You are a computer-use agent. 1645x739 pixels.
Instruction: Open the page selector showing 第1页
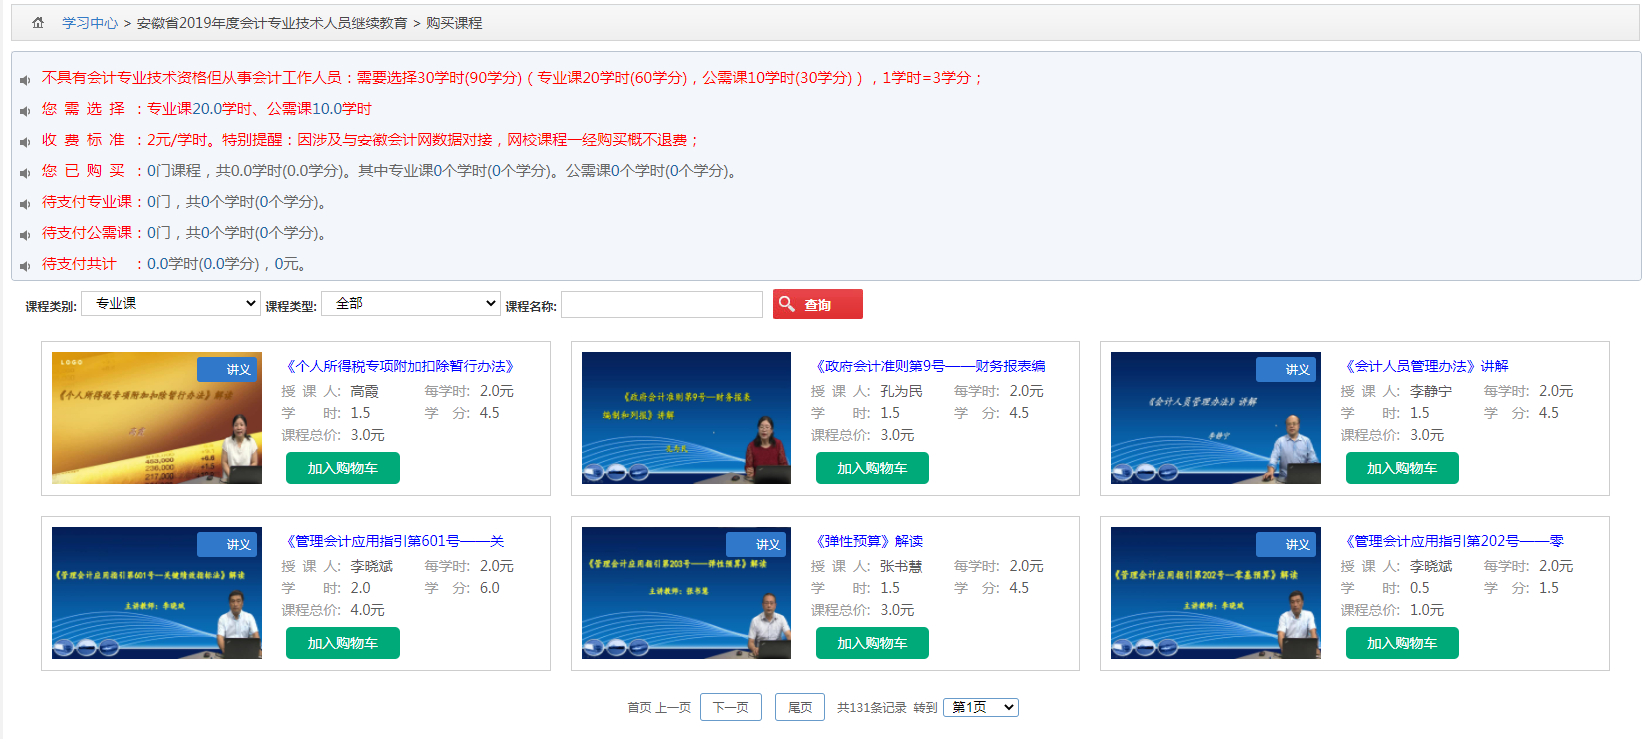click(980, 708)
